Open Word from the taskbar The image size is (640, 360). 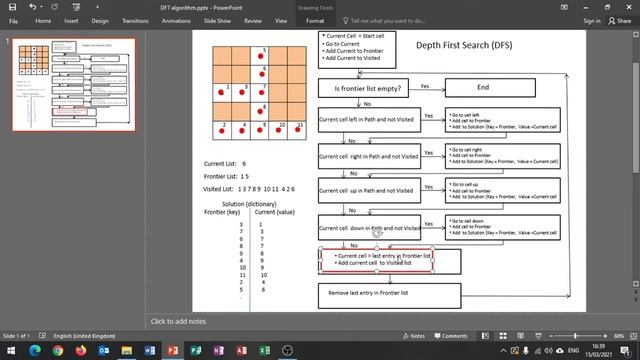150,351
